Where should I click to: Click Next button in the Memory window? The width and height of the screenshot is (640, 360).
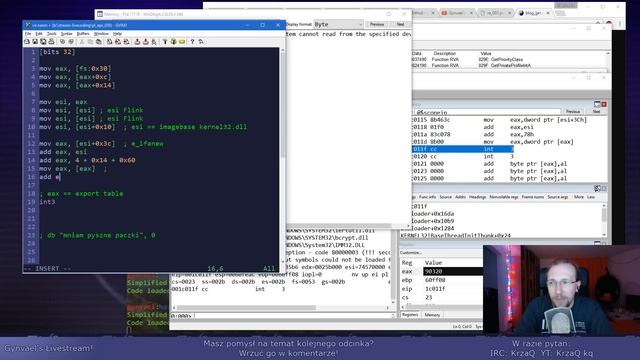coord(400,24)
